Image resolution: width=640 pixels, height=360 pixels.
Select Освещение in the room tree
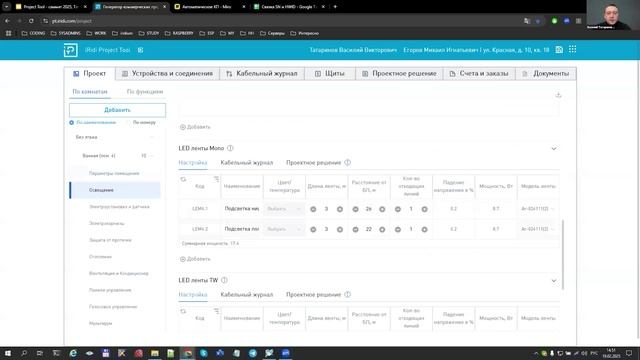[115, 190]
